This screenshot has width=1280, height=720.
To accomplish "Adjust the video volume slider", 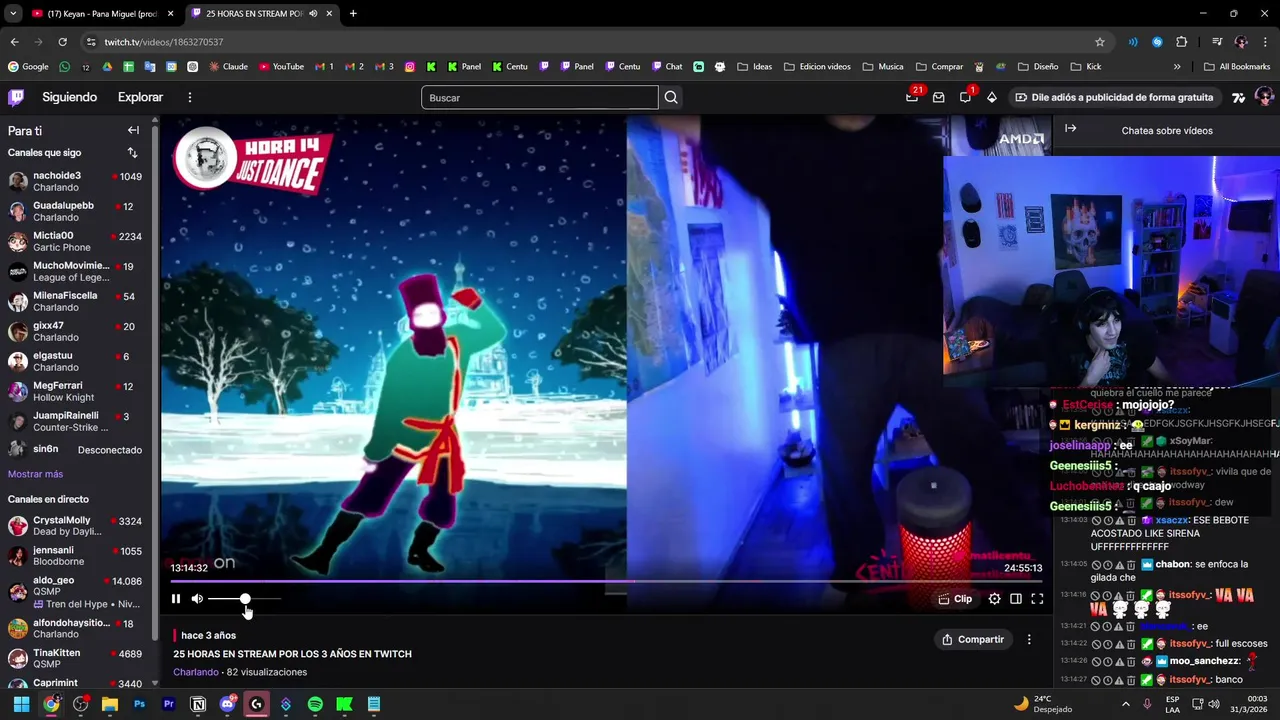I will pos(244,599).
